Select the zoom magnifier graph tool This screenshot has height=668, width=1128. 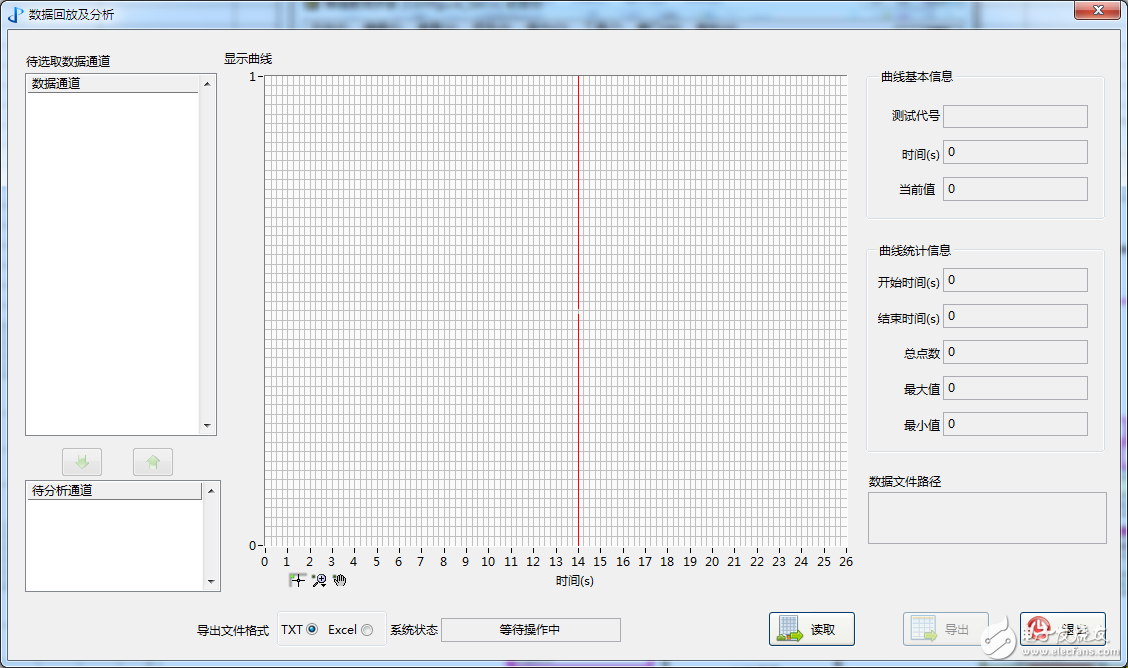click(x=319, y=580)
